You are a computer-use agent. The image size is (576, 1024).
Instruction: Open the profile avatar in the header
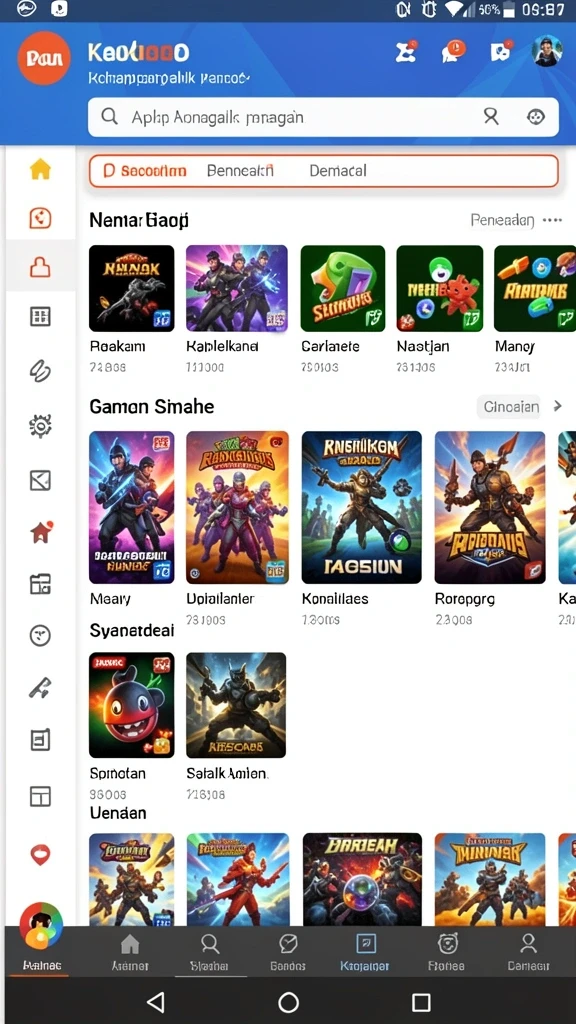547,51
